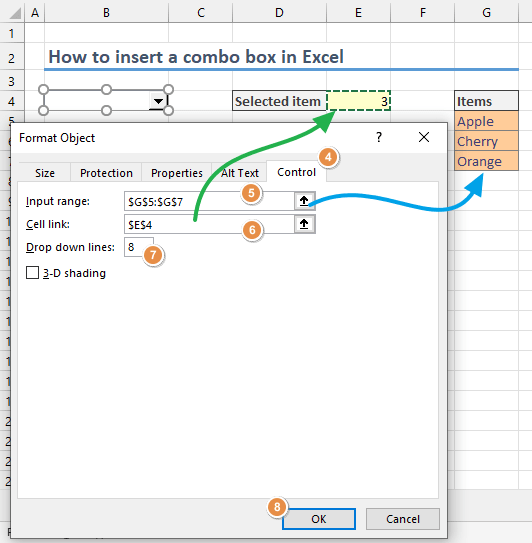Select column A header
This screenshot has height=543, width=532.
click(x=35, y=13)
